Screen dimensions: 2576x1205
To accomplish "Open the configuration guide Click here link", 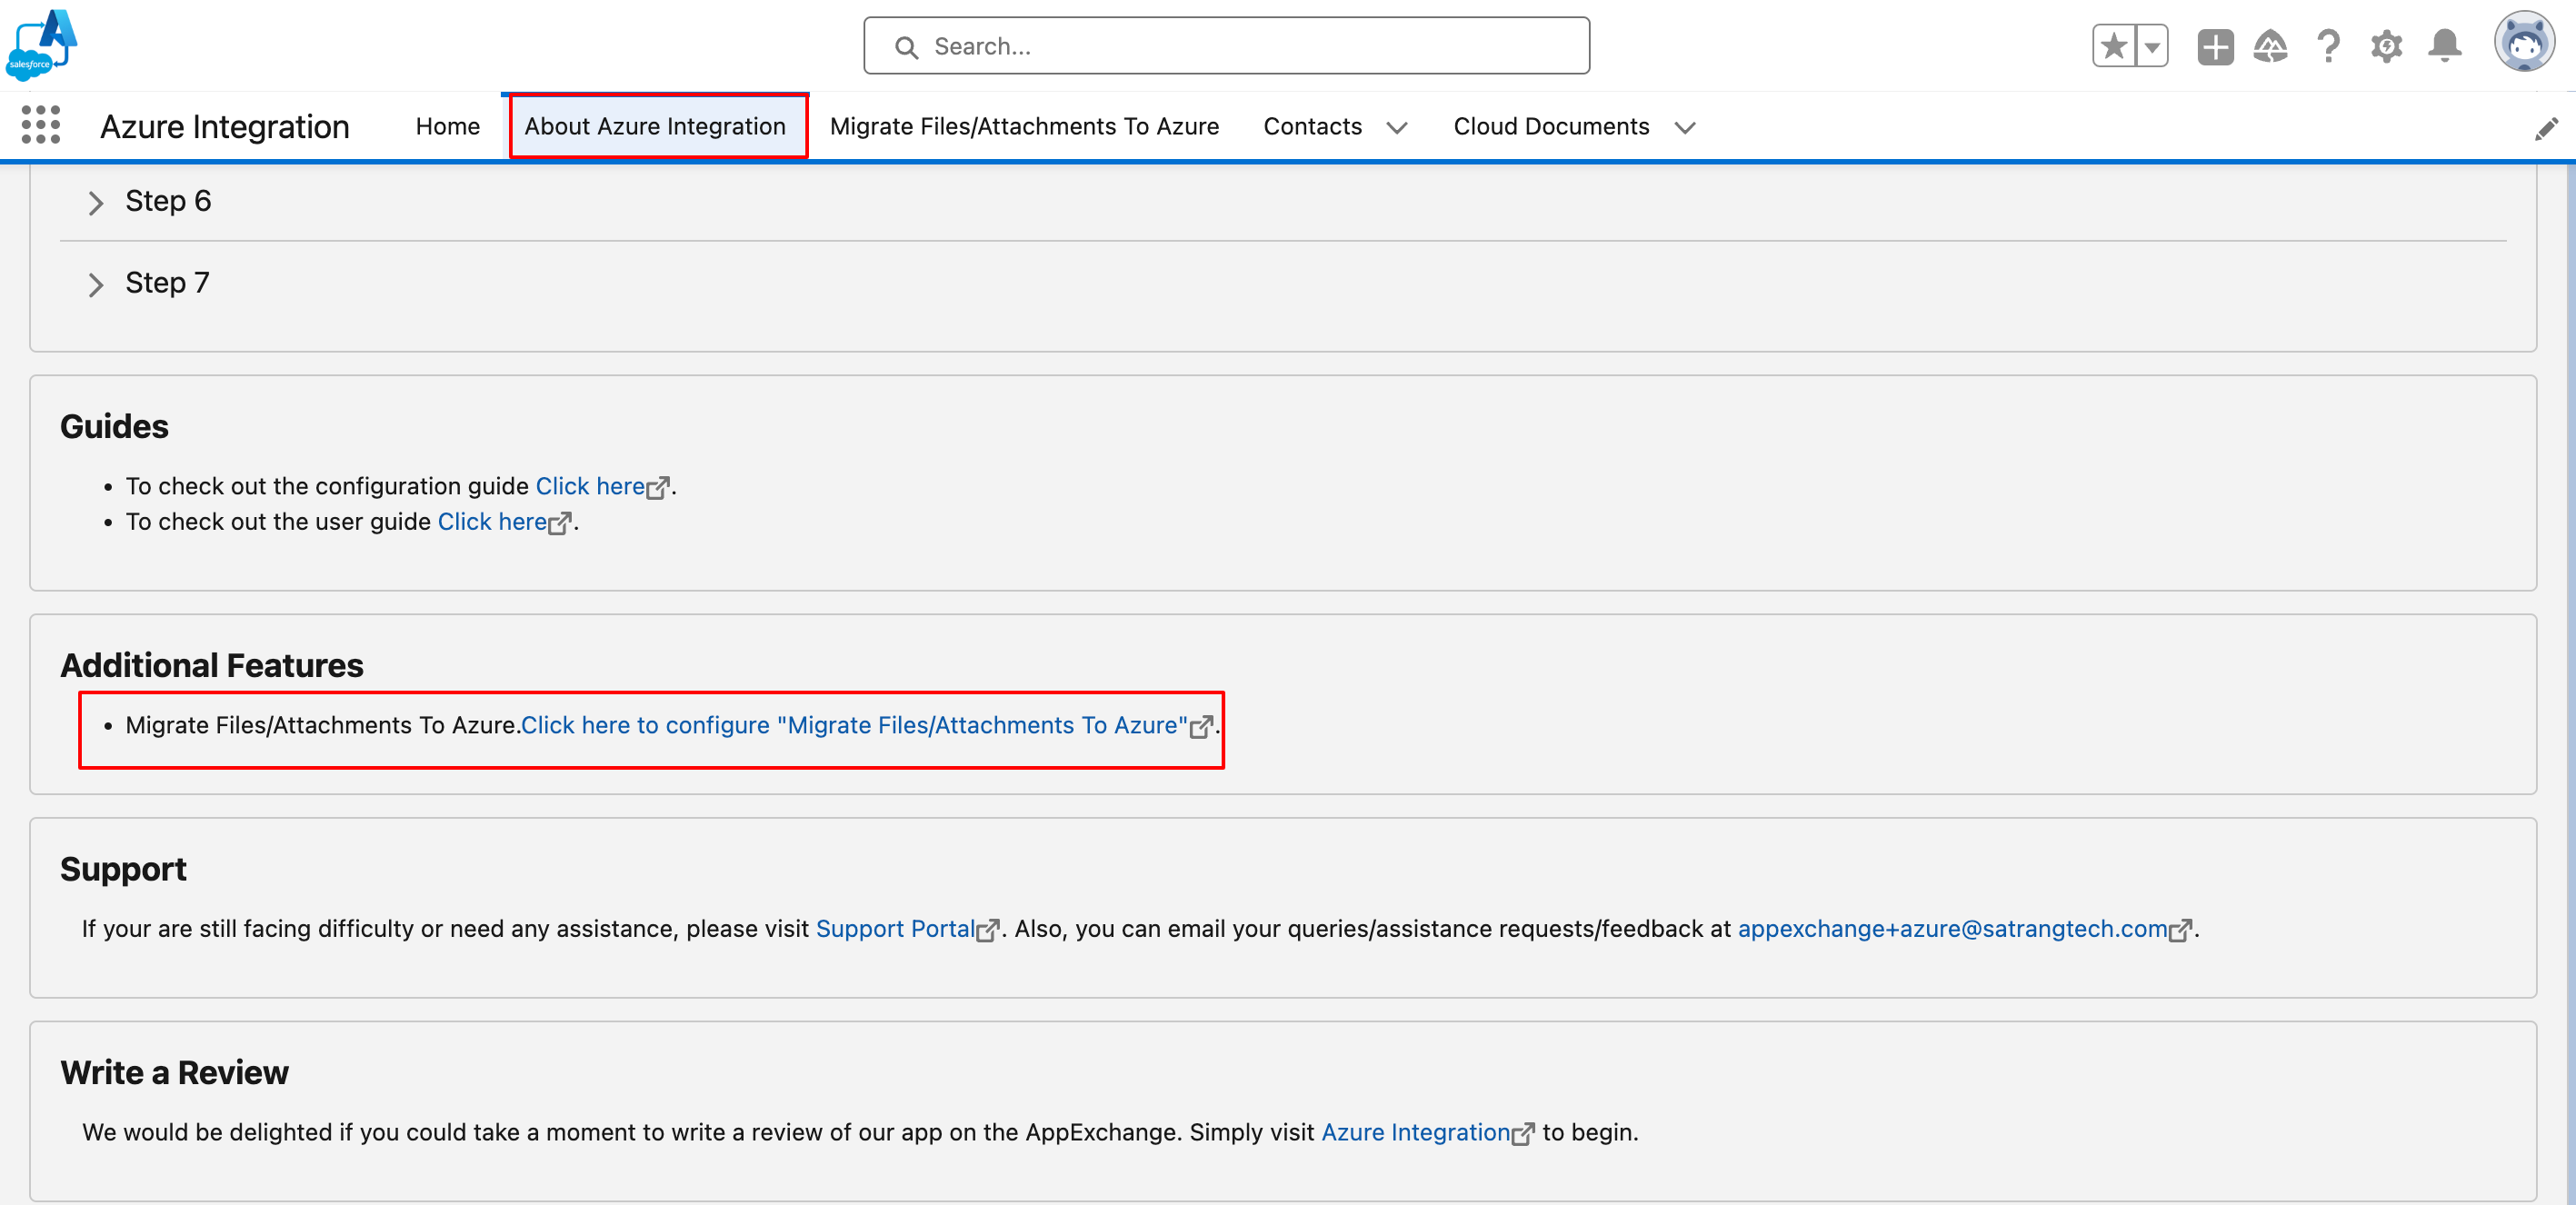I will (591, 486).
